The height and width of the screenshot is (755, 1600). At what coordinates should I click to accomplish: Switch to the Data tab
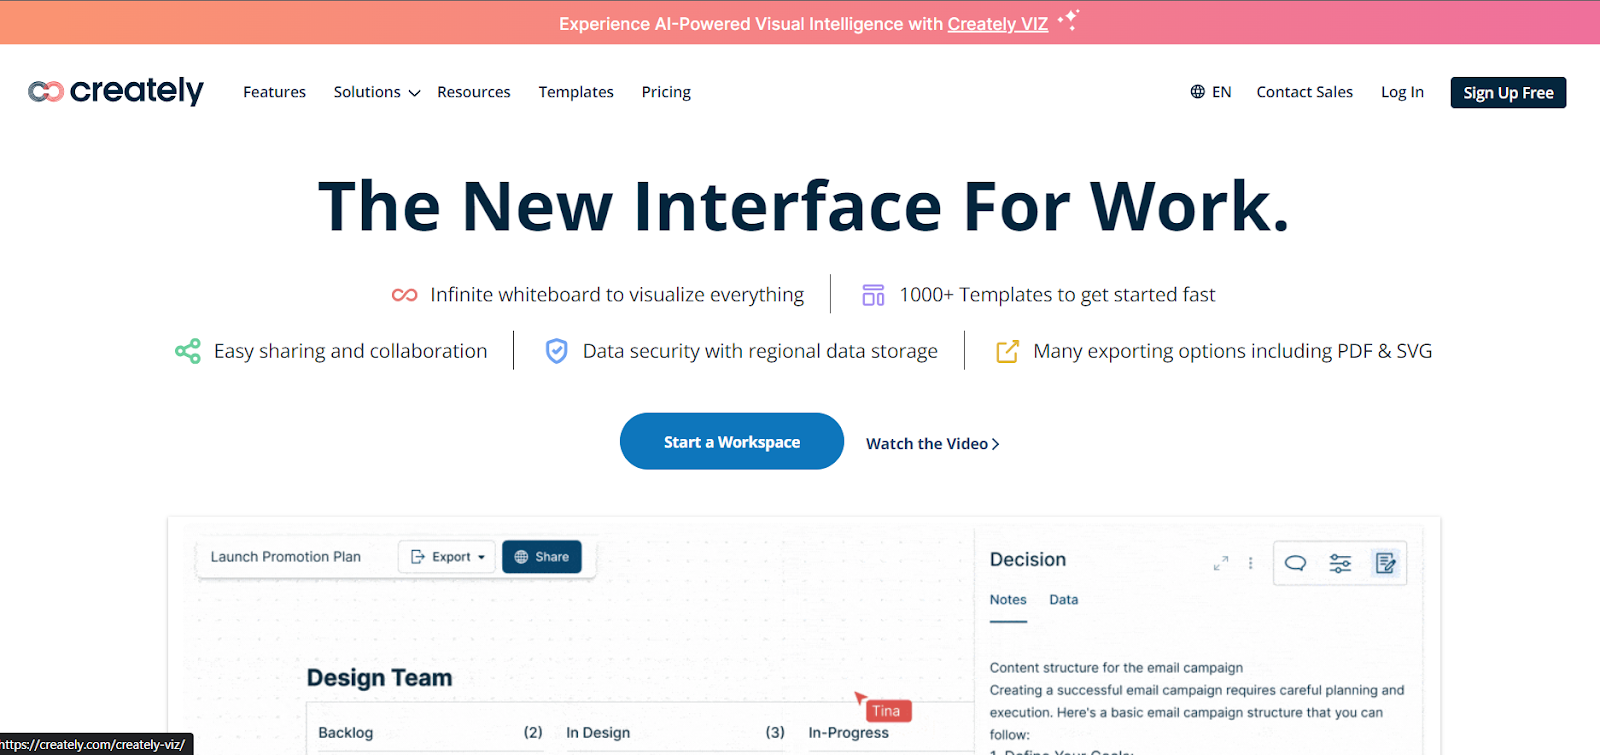point(1063,600)
